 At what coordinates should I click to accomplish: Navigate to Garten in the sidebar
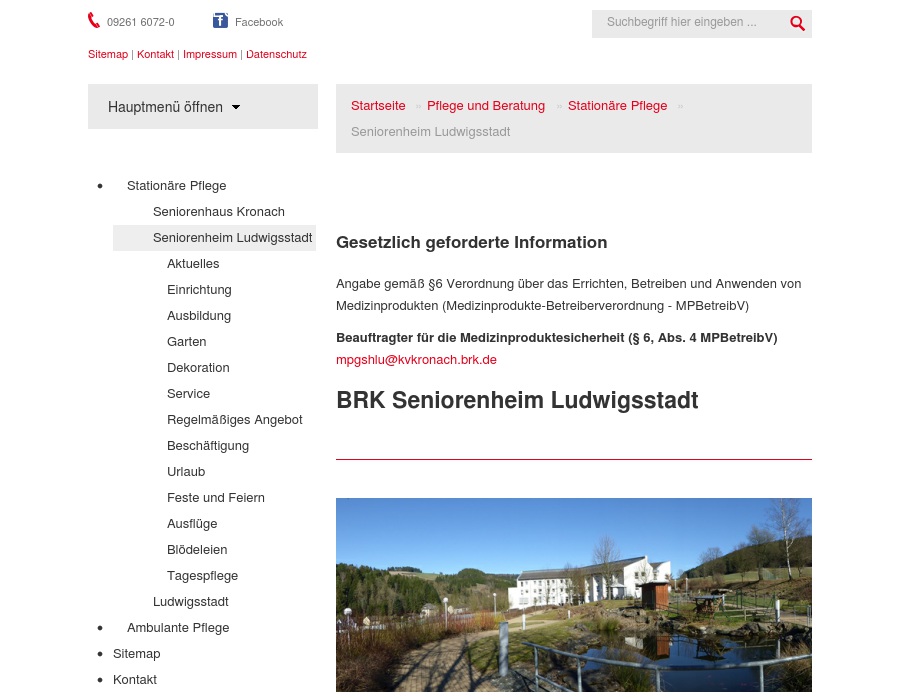186,341
